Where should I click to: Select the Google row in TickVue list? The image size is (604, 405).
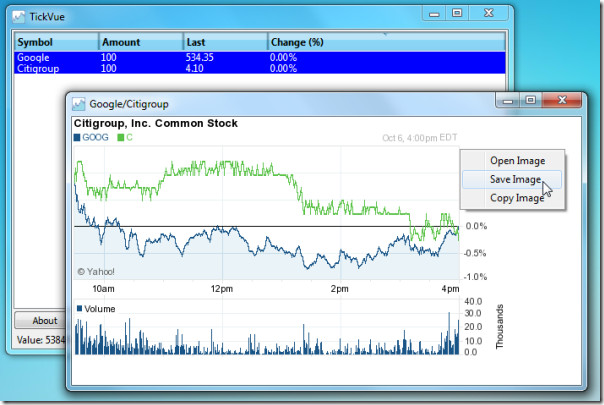tap(260, 57)
